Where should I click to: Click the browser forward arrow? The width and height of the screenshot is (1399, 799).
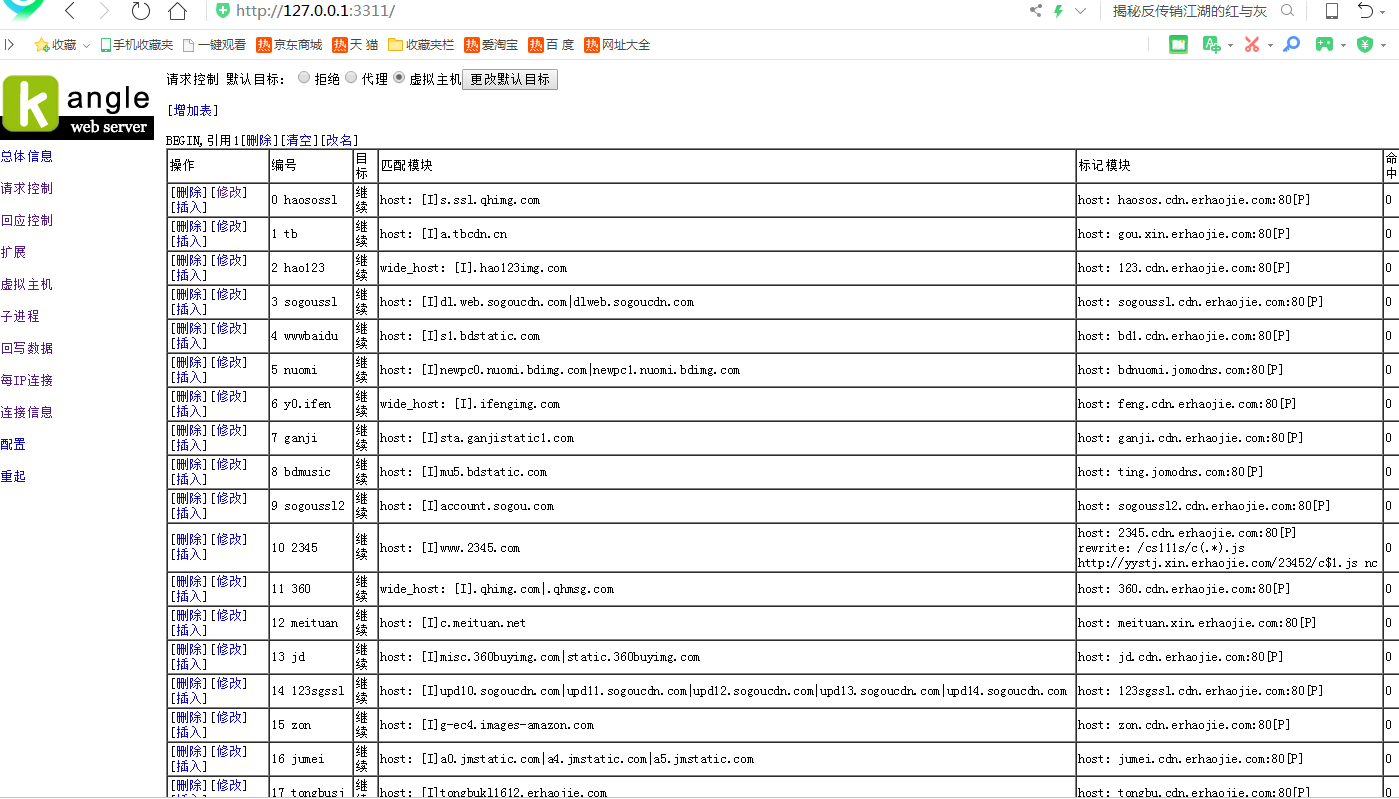[104, 11]
